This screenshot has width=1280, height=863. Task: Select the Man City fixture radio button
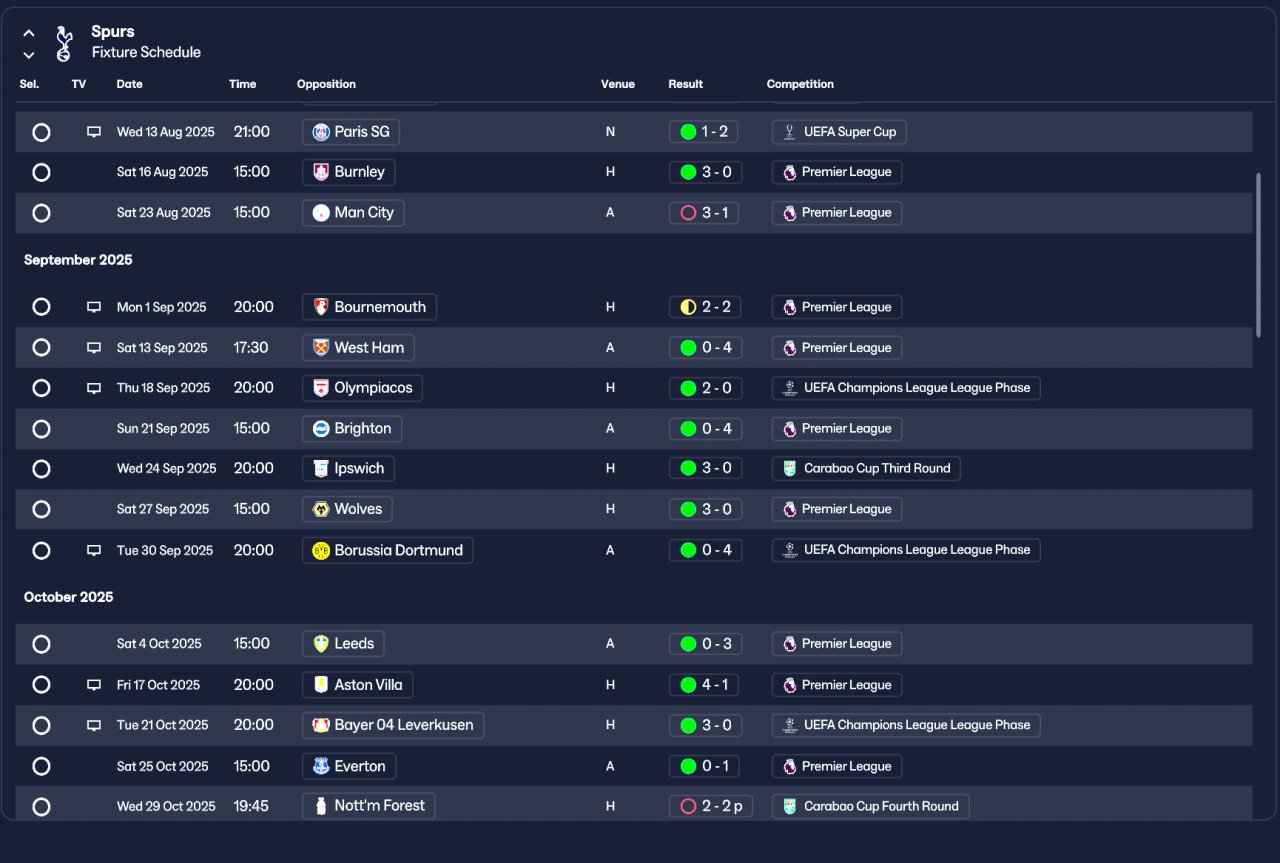point(41,213)
